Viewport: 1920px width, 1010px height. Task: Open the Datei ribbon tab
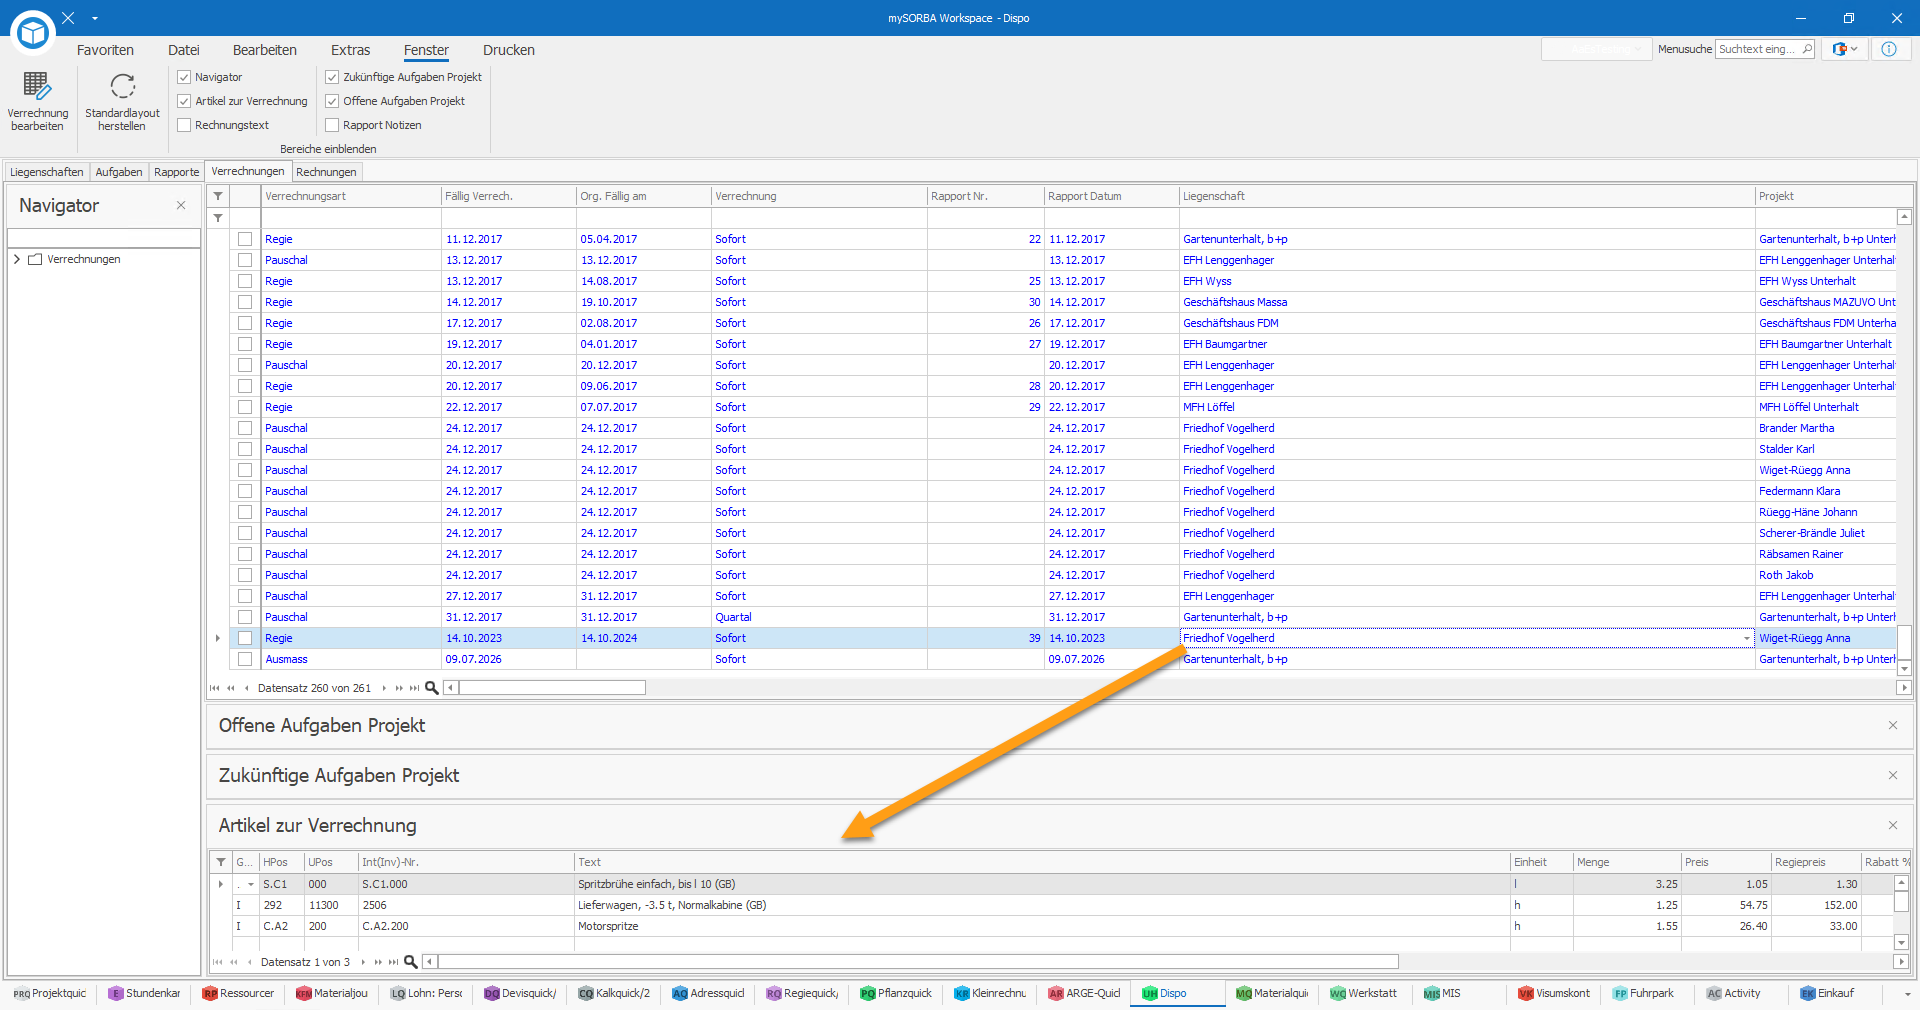[184, 50]
